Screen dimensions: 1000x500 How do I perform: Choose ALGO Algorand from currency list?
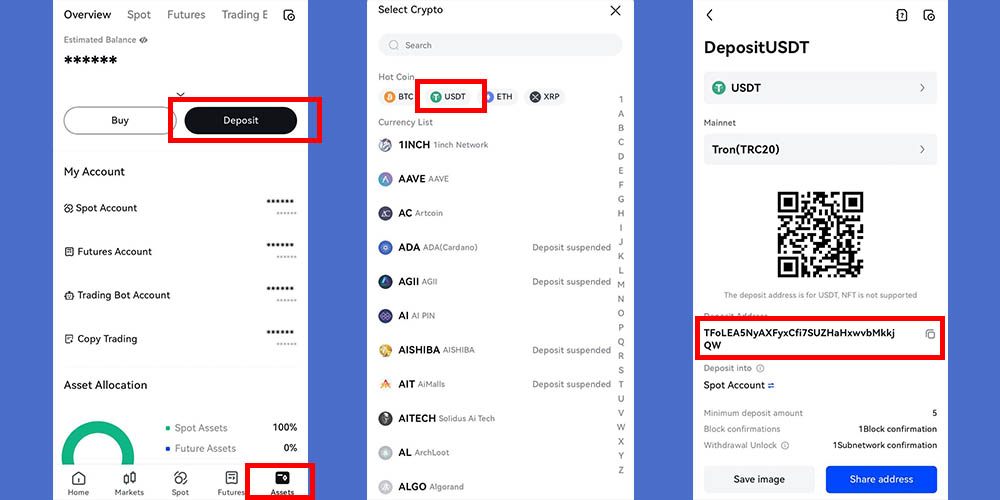[494, 487]
